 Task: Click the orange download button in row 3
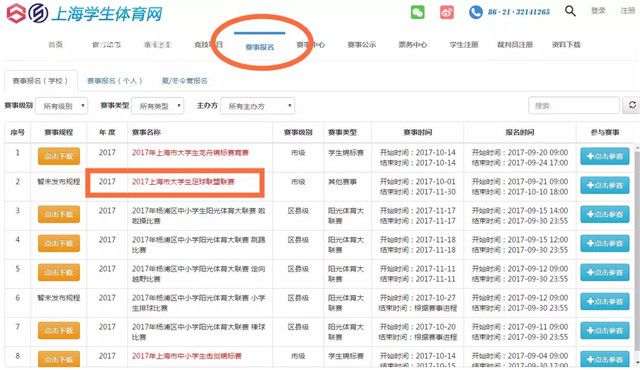tap(59, 214)
